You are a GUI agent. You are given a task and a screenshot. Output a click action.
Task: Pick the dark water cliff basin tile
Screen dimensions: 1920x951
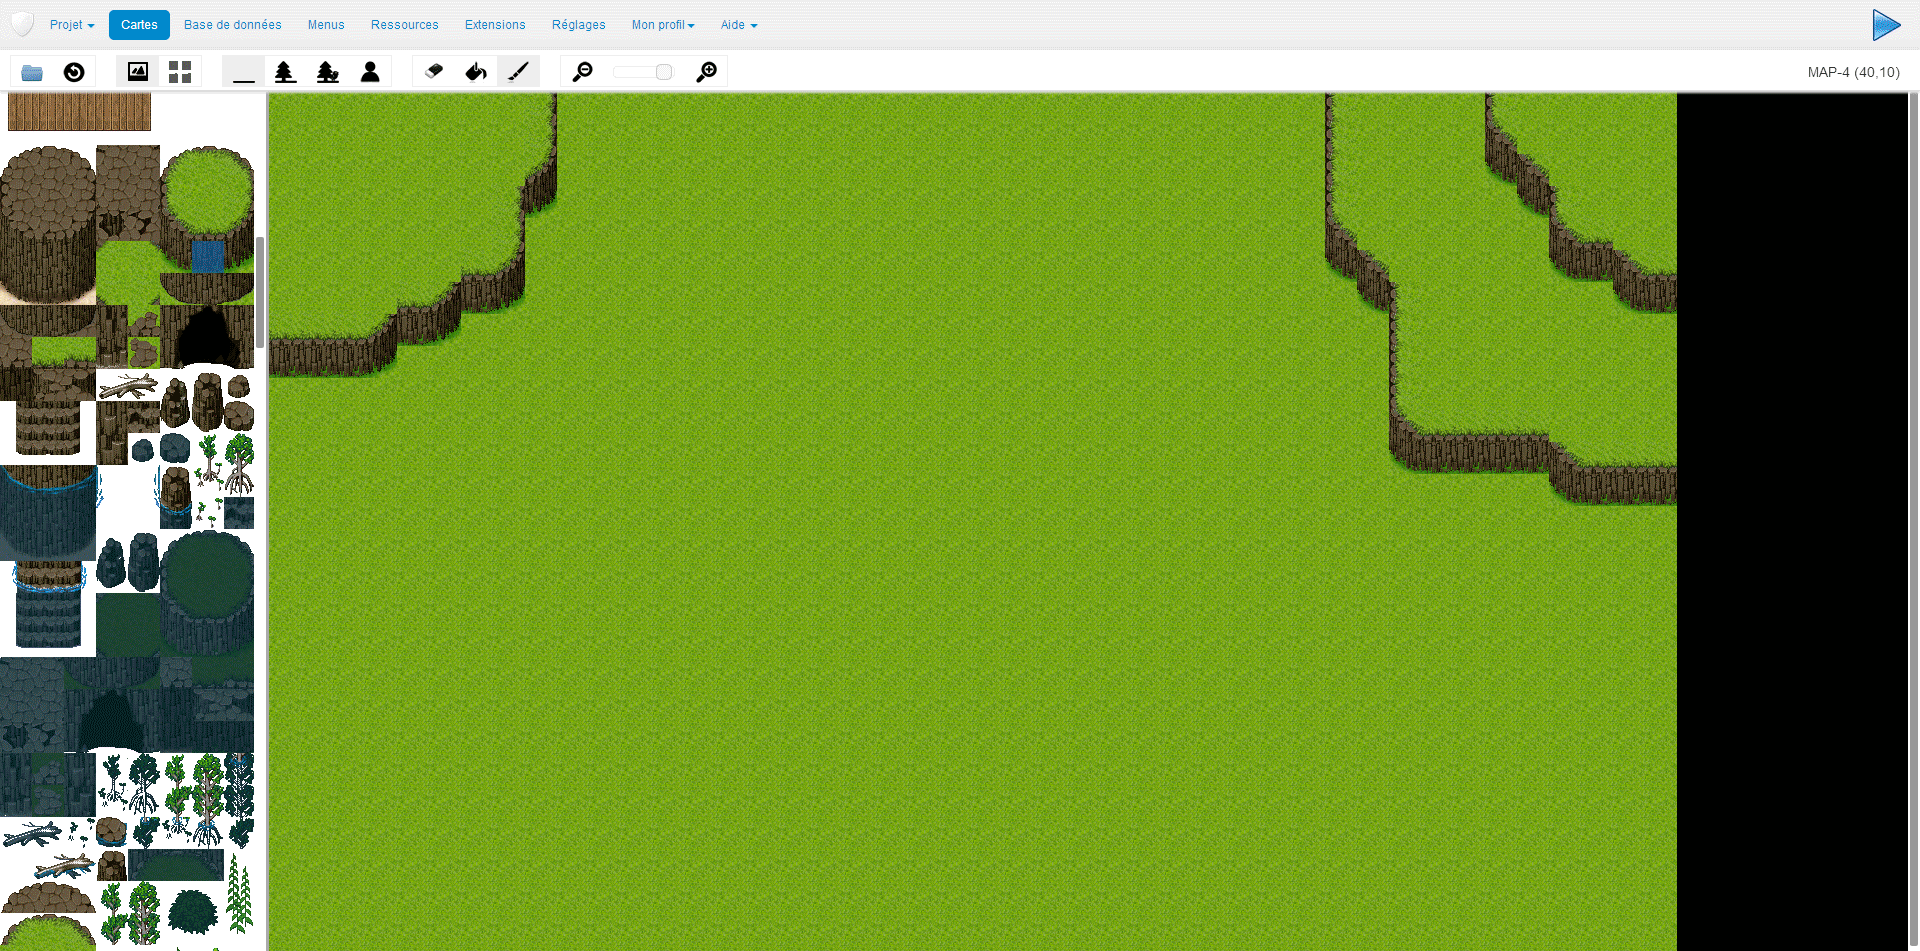[48, 512]
